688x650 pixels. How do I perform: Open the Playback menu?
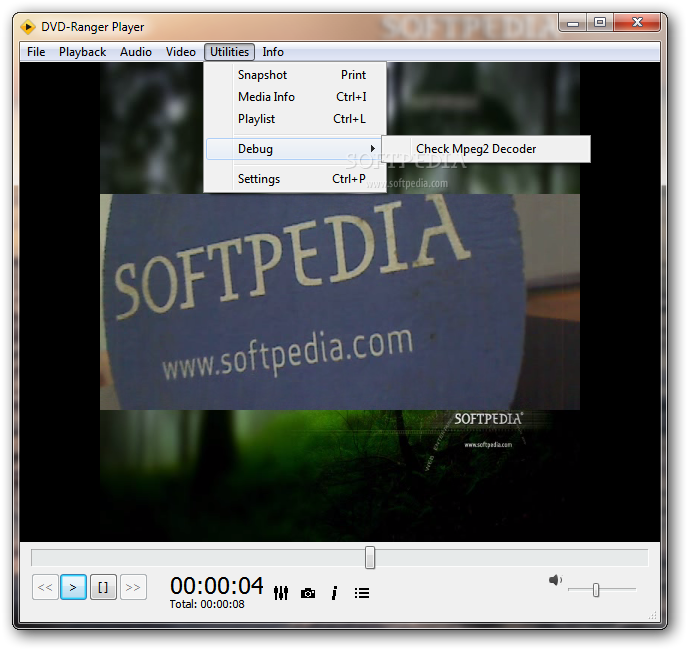click(x=82, y=52)
